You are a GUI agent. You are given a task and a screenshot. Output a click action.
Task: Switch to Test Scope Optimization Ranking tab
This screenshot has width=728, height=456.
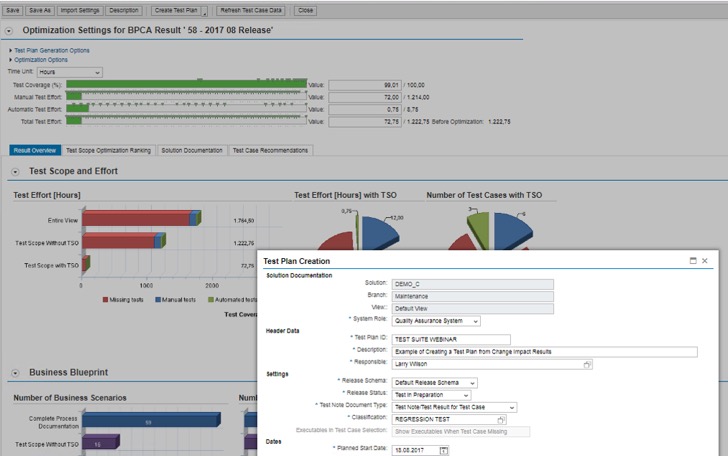pyautogui.click(x=108, y=150)
